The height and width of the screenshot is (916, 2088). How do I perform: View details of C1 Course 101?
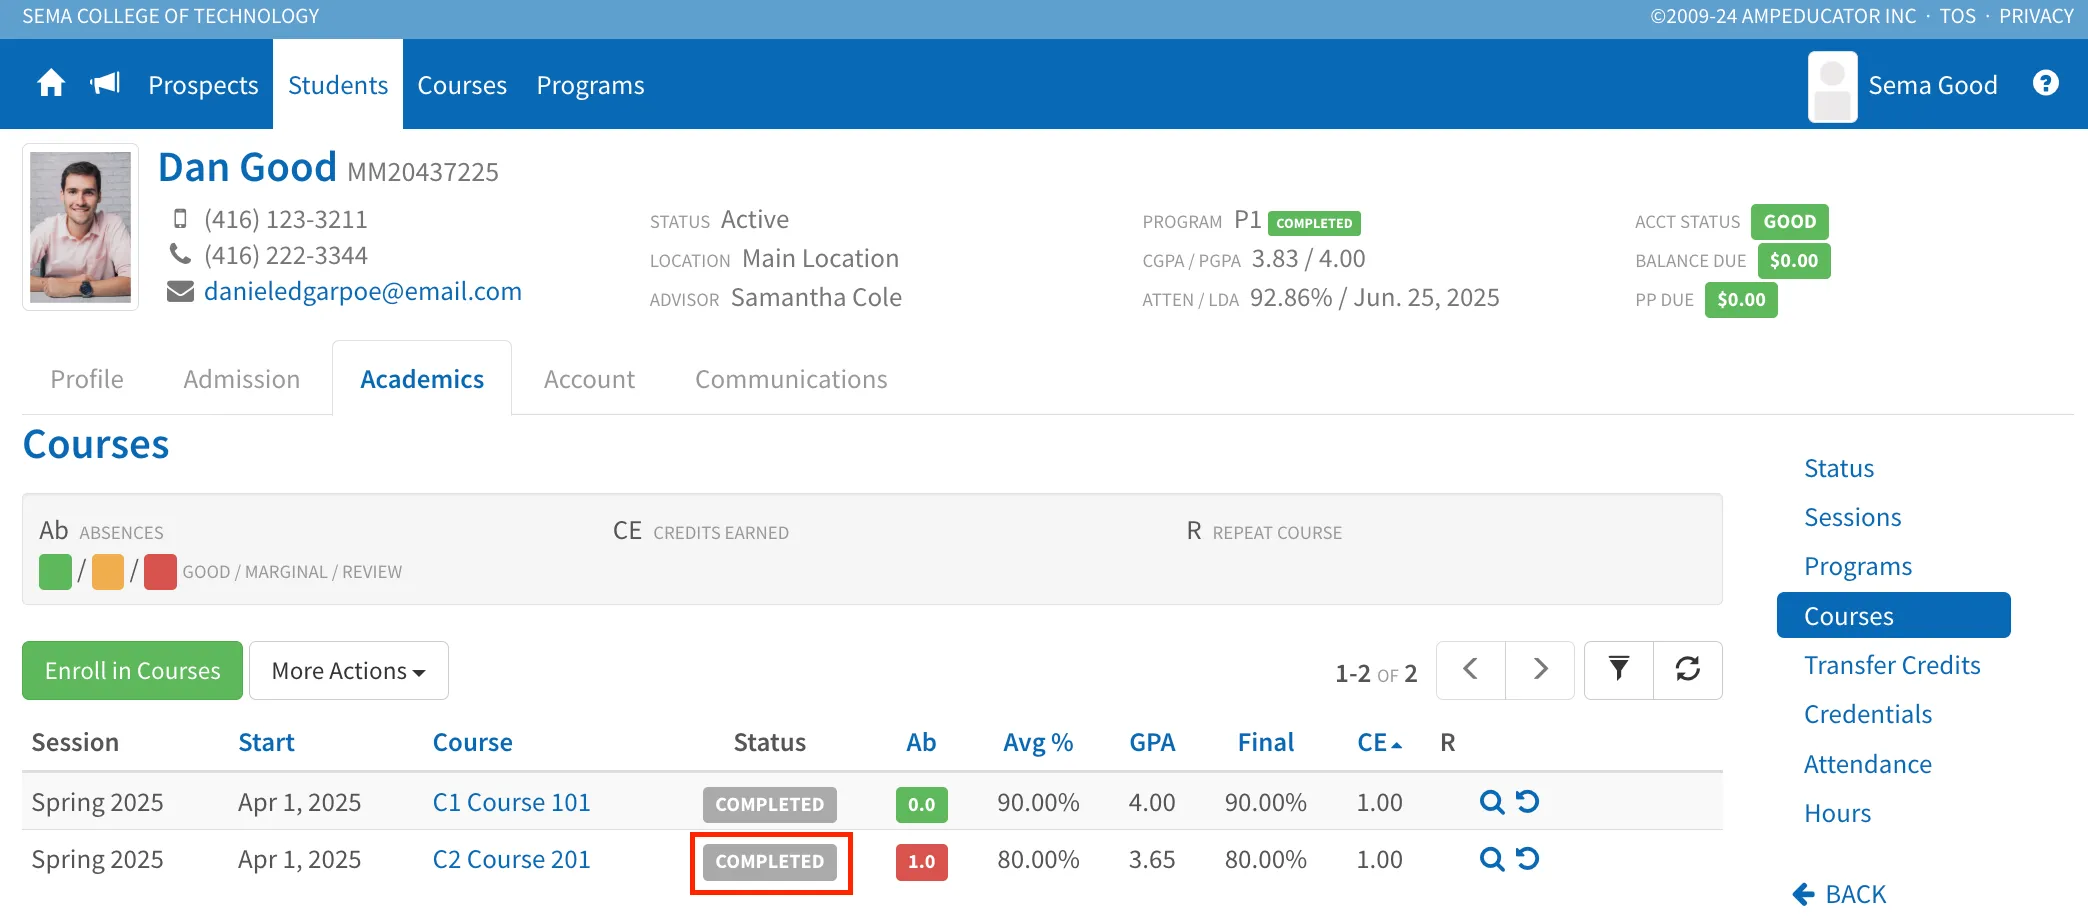1491,802
